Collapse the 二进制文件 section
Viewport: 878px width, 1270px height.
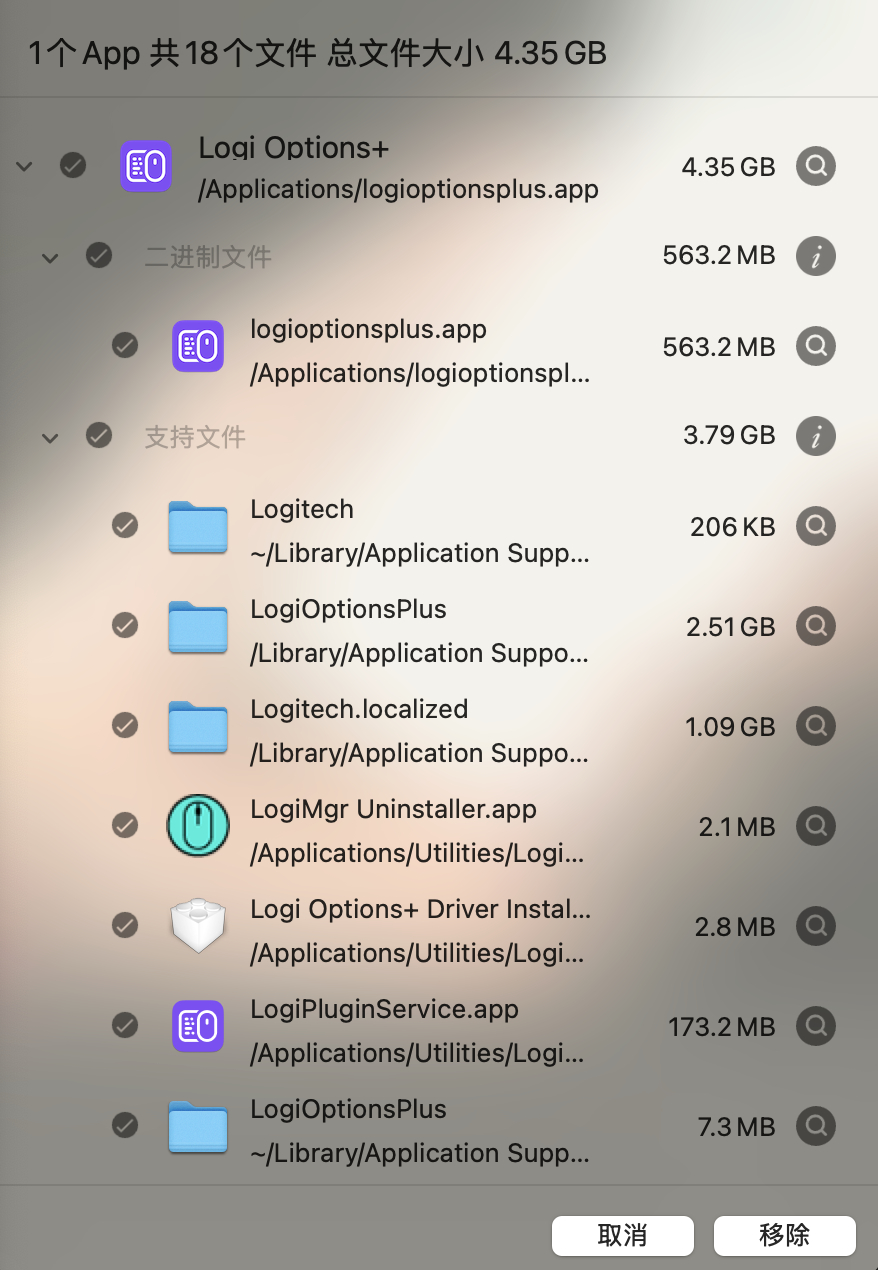point(50,258)
